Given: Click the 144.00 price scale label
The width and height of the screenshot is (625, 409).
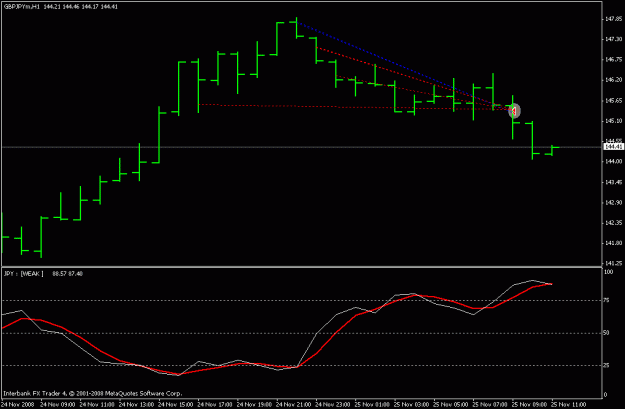Looking at the screenshot, I should pyautogui.click(x=614, y=161).
